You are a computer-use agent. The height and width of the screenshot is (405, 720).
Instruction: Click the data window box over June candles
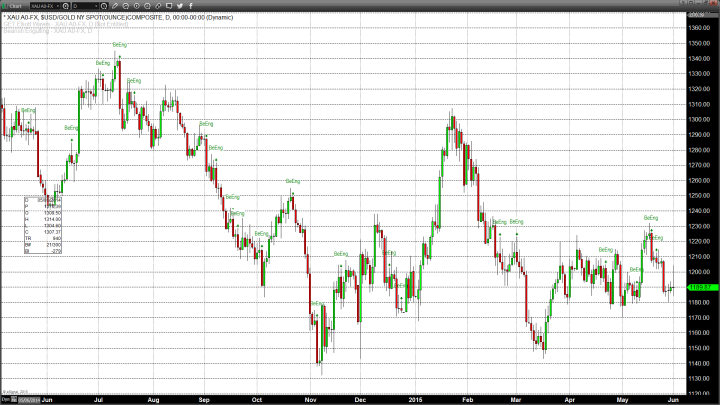[x=43, y=225]
